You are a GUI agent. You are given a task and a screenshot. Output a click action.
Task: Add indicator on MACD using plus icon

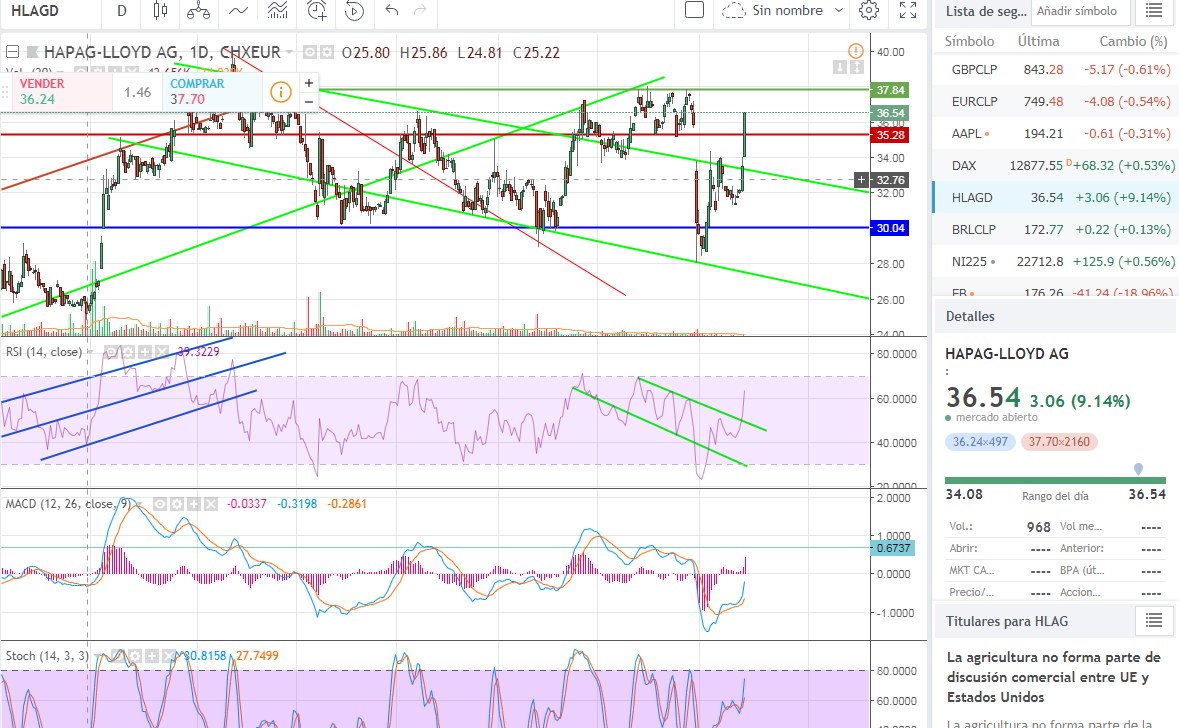(194, 504)
